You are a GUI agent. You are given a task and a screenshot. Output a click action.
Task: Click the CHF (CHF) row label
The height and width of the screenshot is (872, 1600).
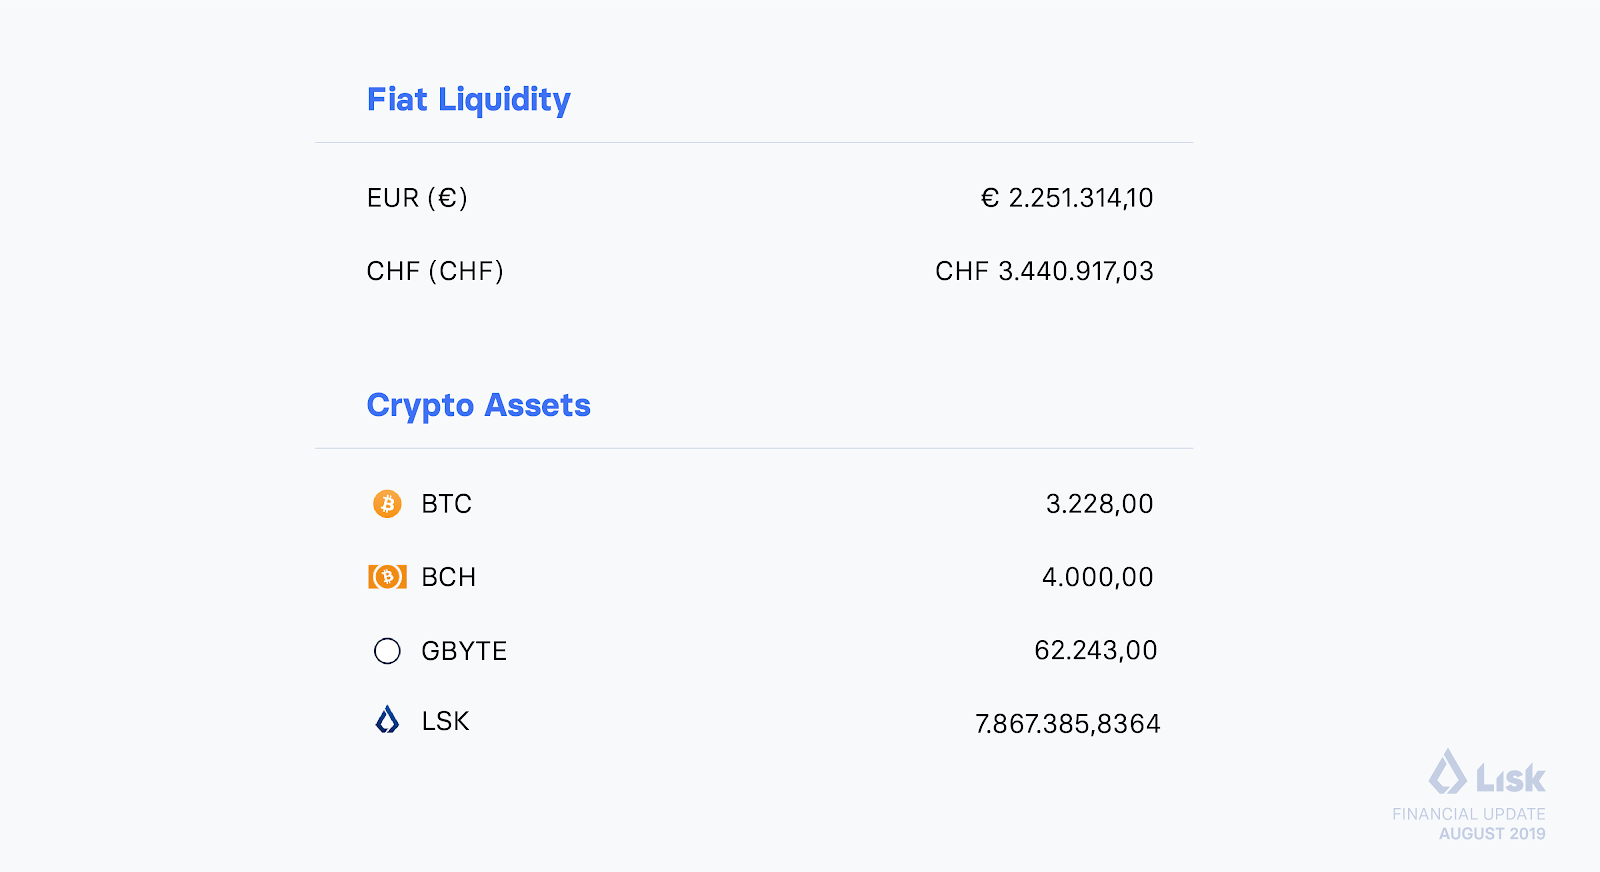[x=435, y=271]
